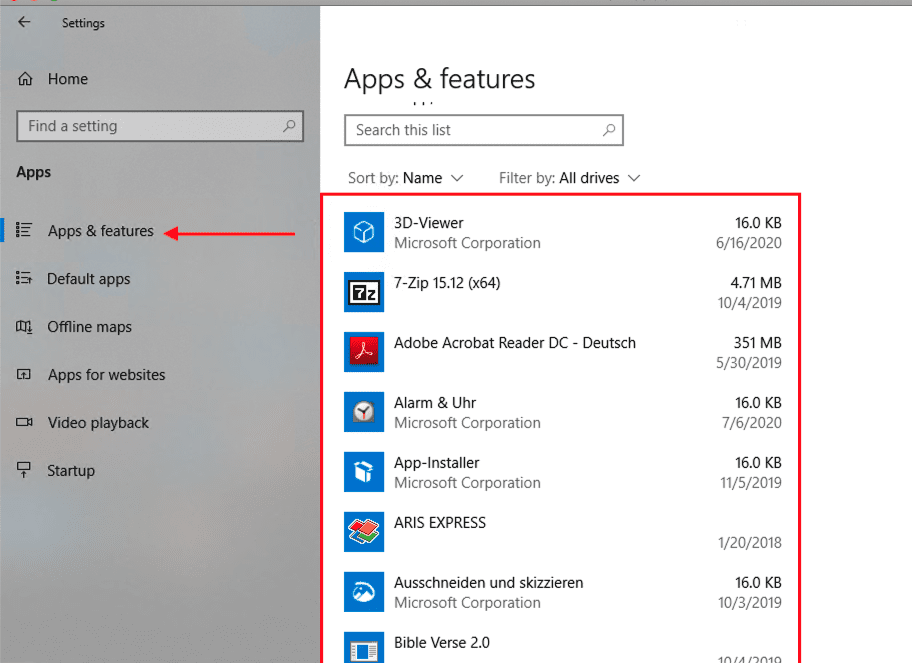Click the magnifier in Search this list
This screenshot has width=912, height=663.
609,130
